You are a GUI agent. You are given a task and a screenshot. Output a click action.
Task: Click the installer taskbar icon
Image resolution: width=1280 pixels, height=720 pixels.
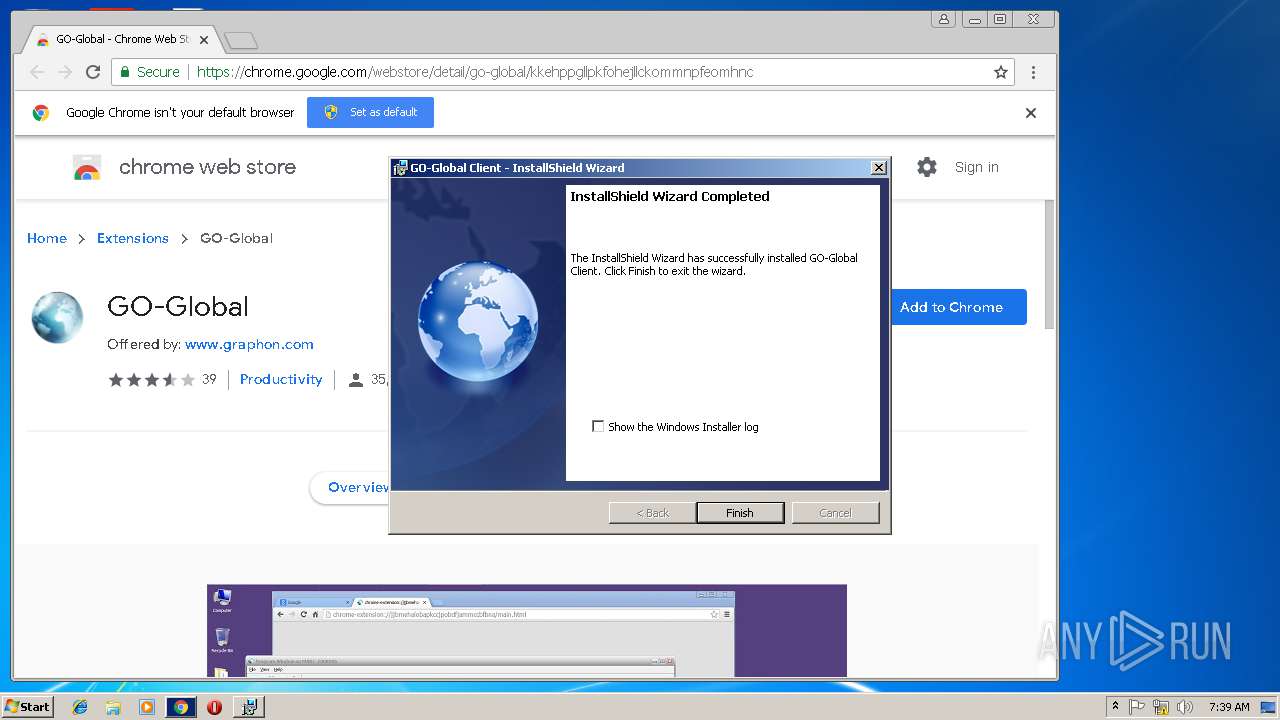pyautogui.click(x=249, y=707)
